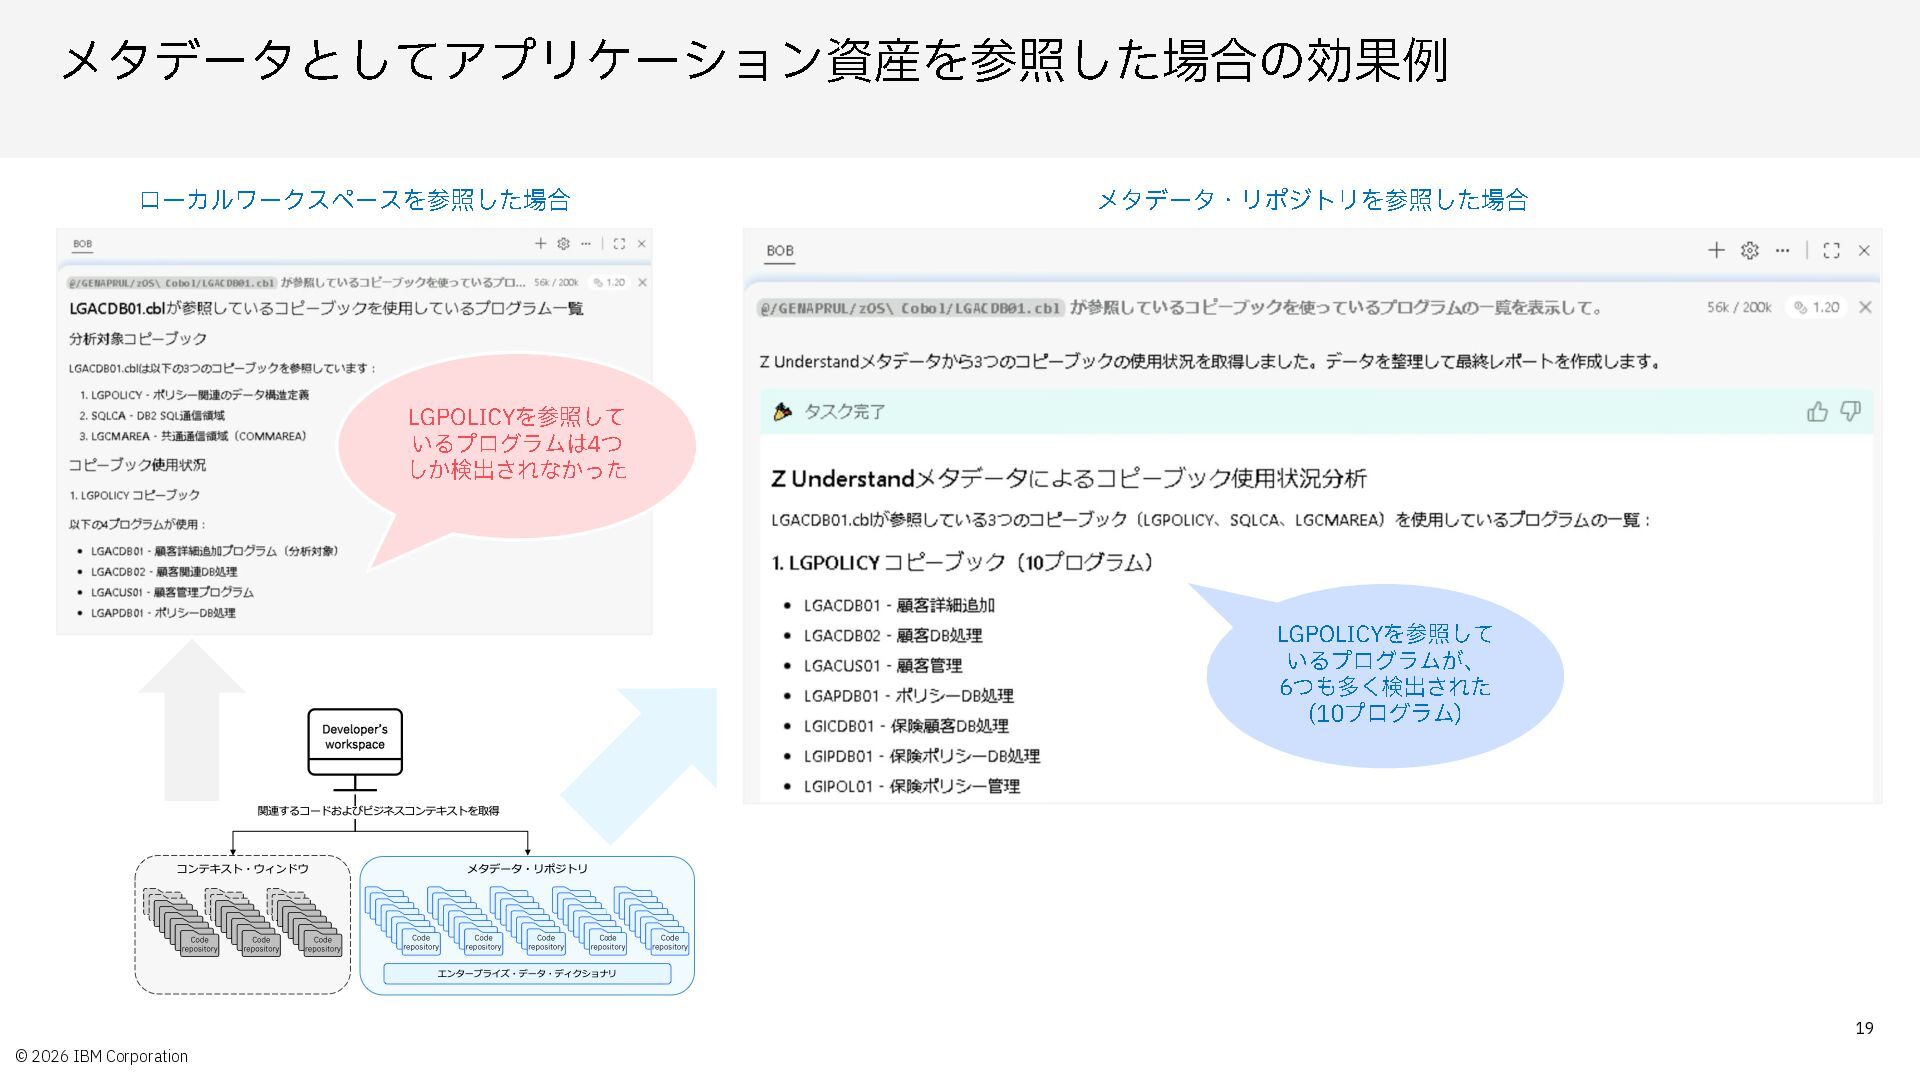Click the © 2026 IBM Corporation footer
Viewport: 1920px width, 1080px height.
(x=101, y=1056)
